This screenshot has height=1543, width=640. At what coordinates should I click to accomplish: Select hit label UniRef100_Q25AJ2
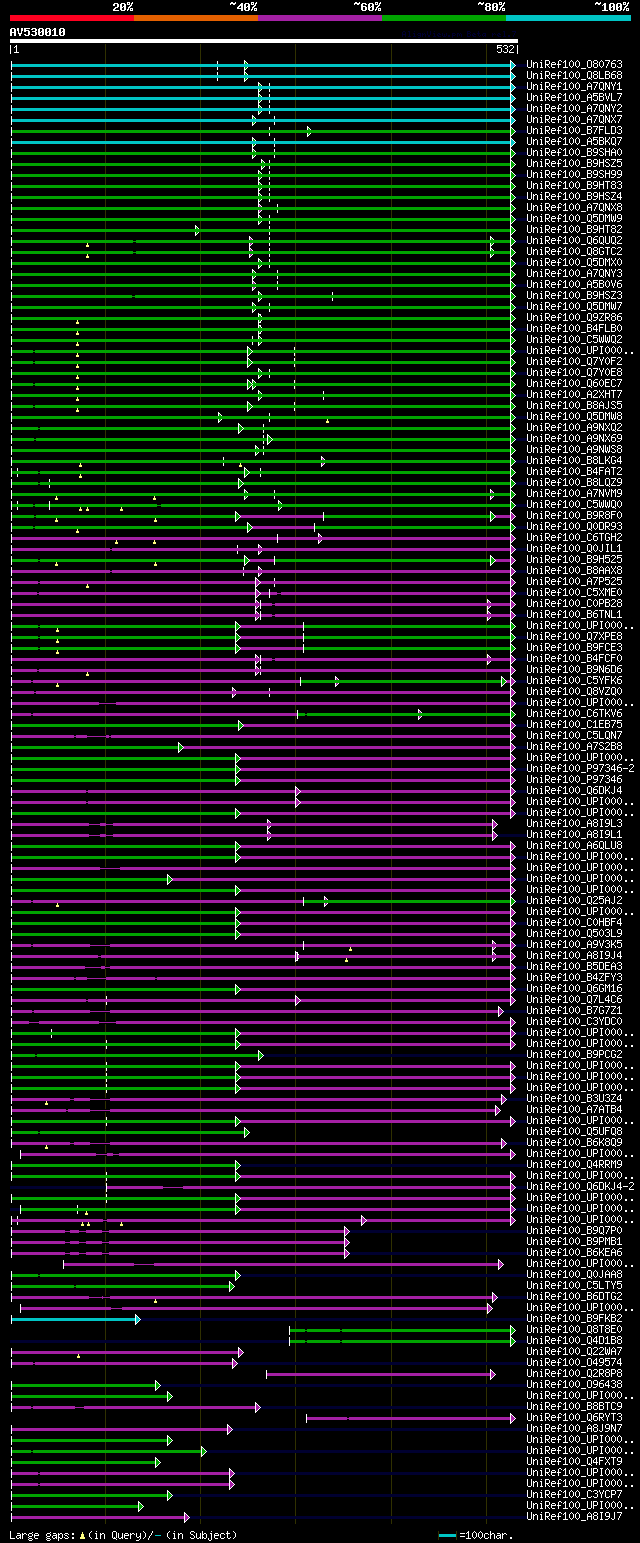(574, 900)
